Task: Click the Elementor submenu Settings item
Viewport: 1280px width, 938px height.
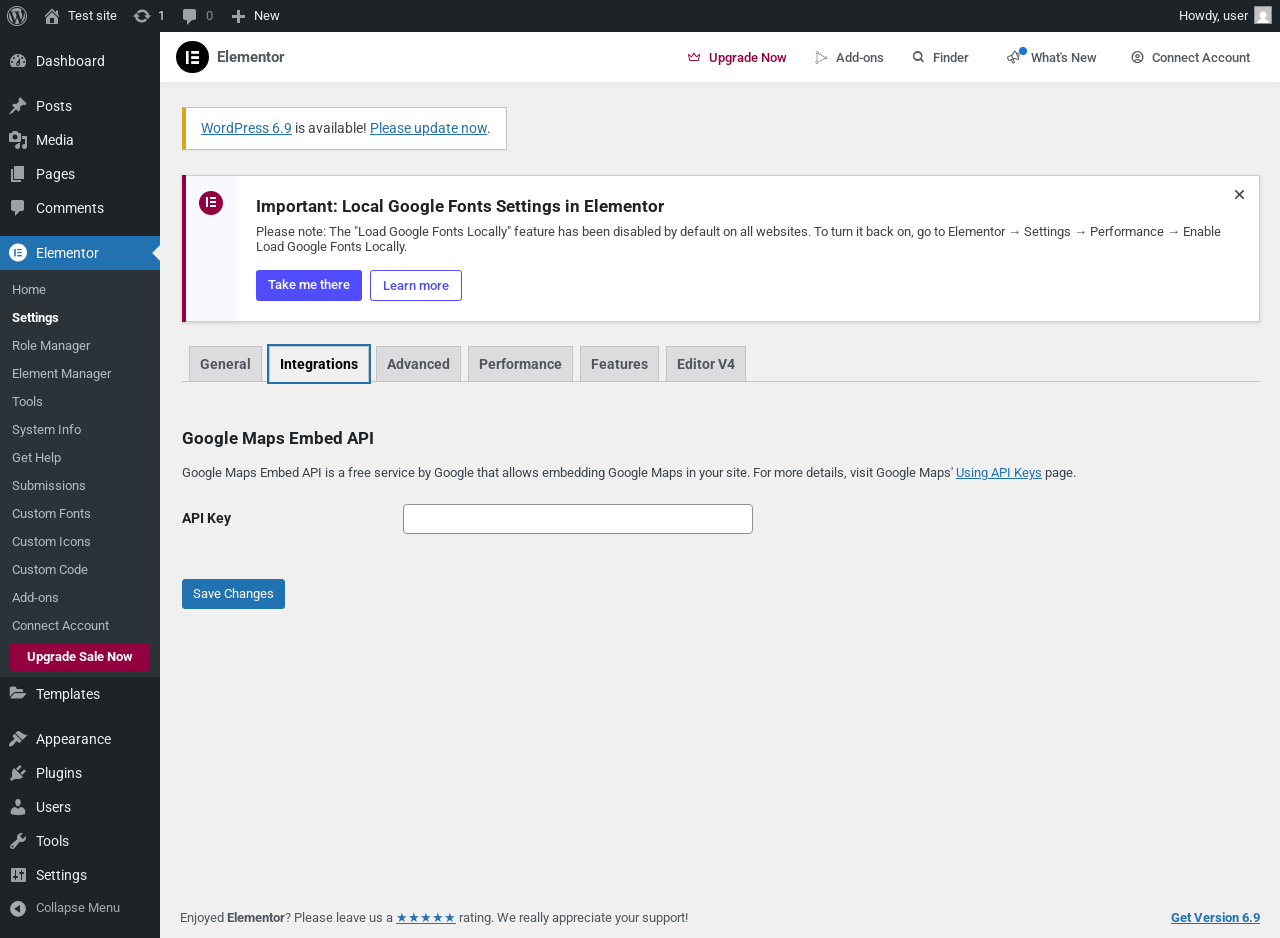Action: (x=35, y=318)
